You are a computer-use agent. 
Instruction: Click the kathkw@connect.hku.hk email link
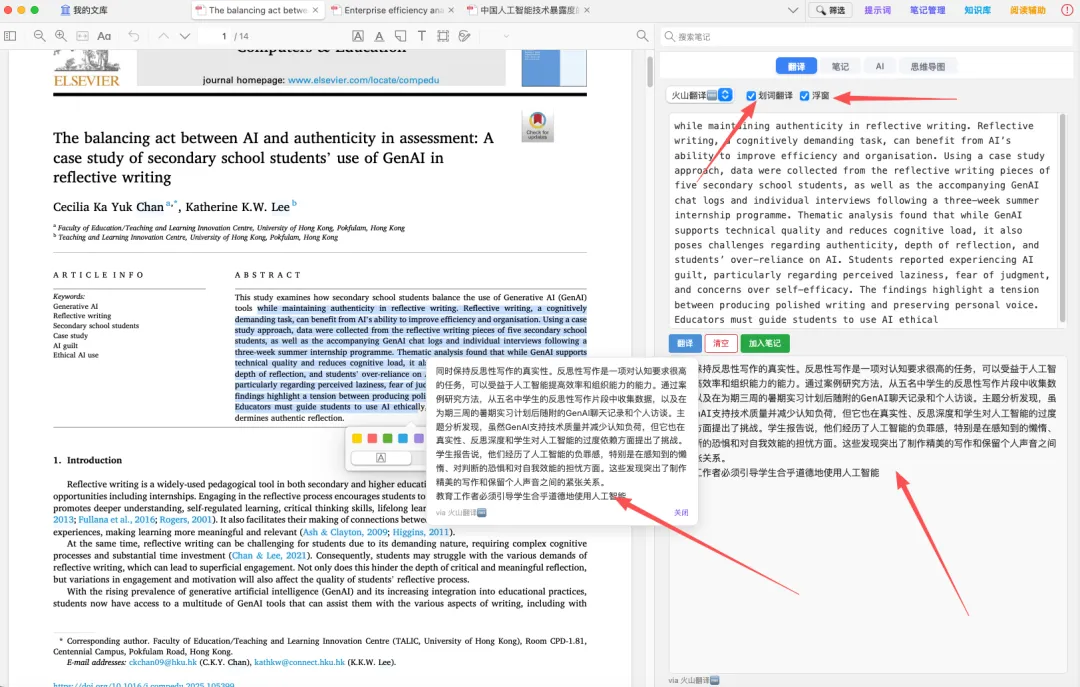click(299, 662)
